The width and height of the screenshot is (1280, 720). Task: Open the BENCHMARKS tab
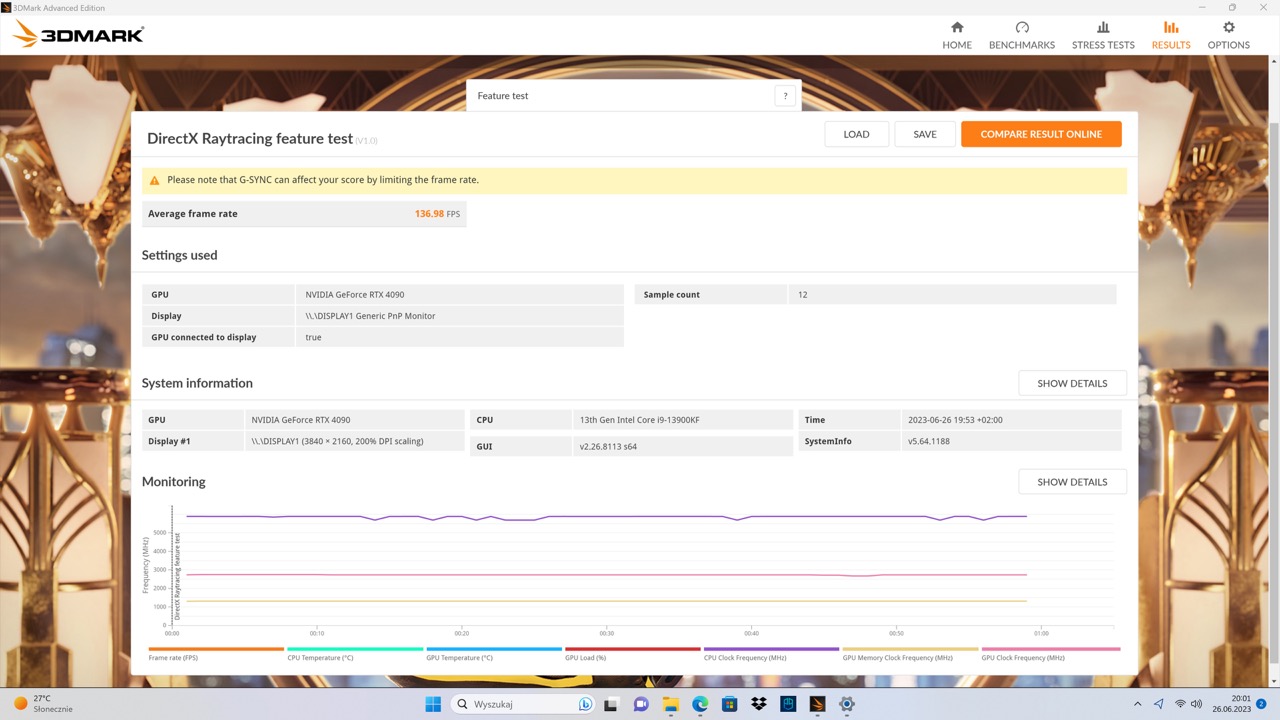[1022, 35]
